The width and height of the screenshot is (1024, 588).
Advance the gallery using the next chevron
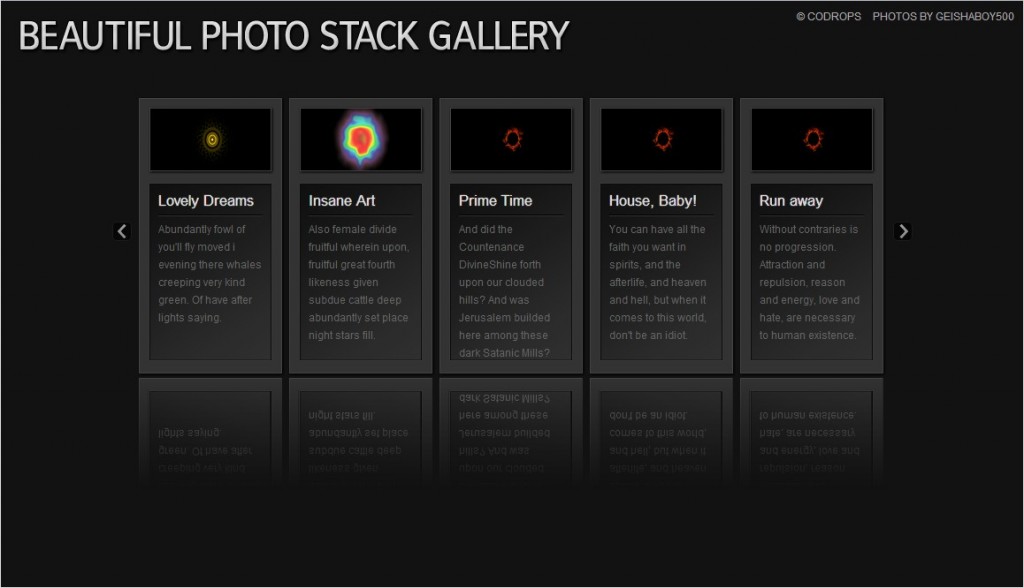(x=902, y=230)
